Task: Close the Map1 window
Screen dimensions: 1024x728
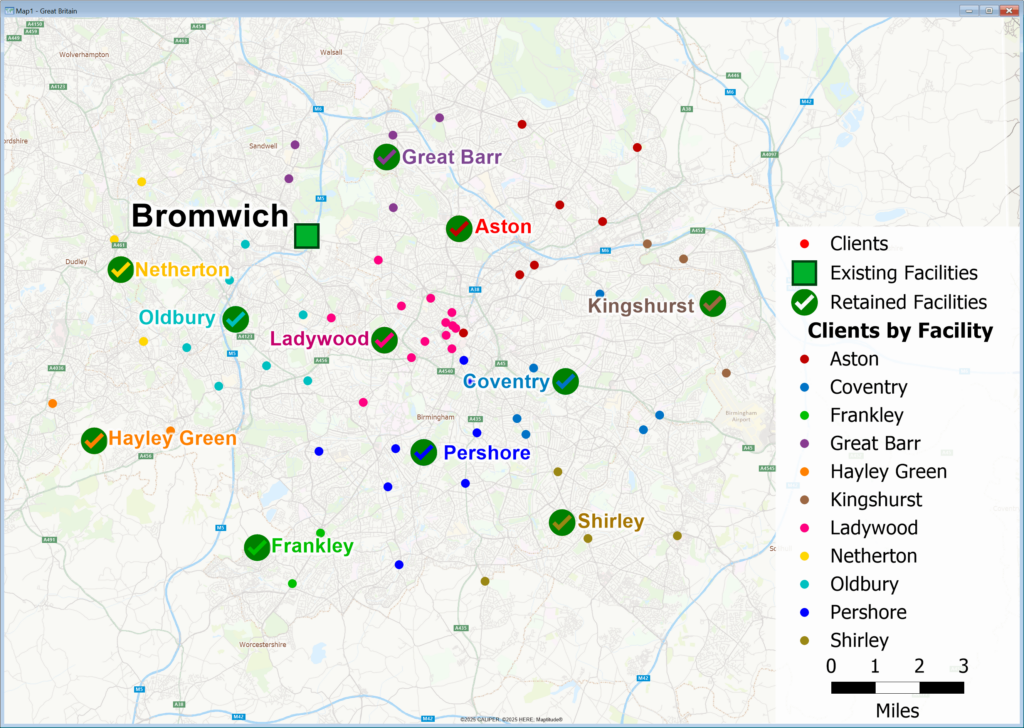Action: point(1009,10)
